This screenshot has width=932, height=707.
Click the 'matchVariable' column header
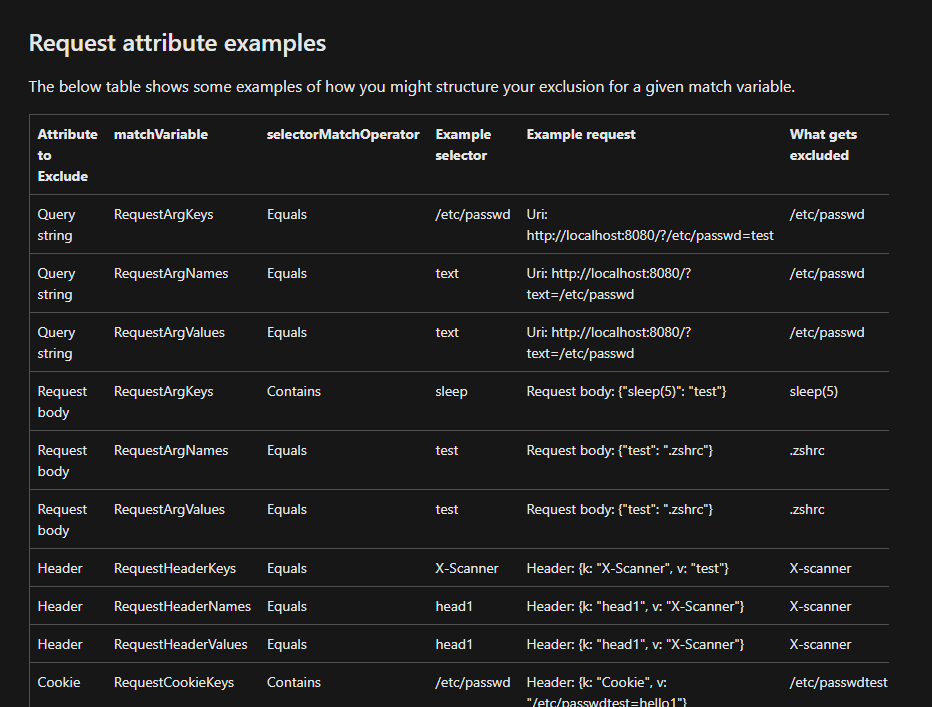click(160, 134)
